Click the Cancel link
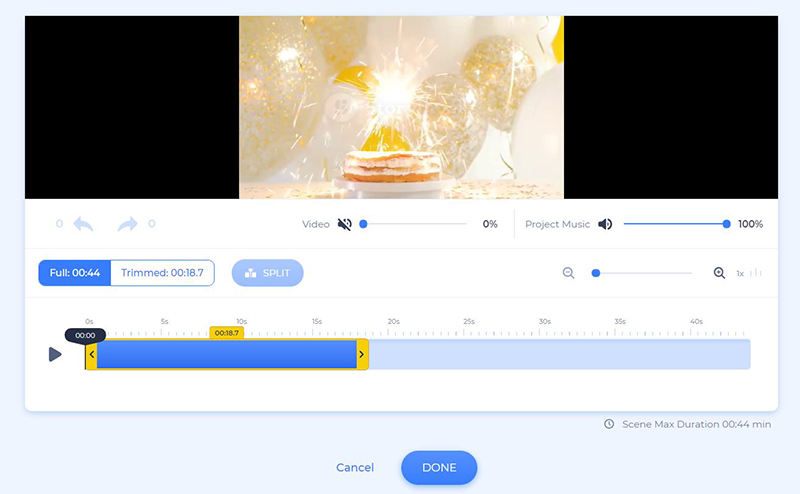 tap(355, 467)
